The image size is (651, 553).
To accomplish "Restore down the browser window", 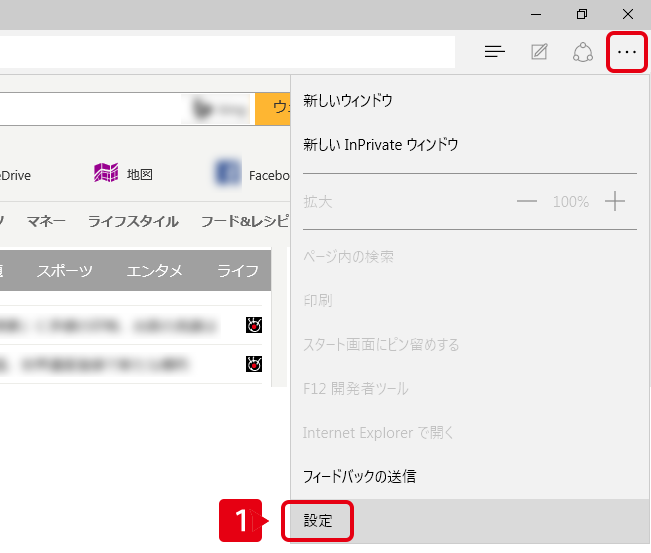I will [582, 15].
